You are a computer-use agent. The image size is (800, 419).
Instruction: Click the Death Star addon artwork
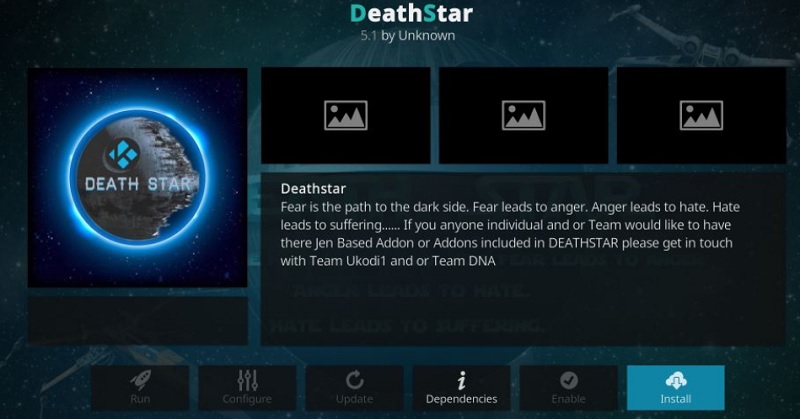pyautogui.click(x=137, y=178)
